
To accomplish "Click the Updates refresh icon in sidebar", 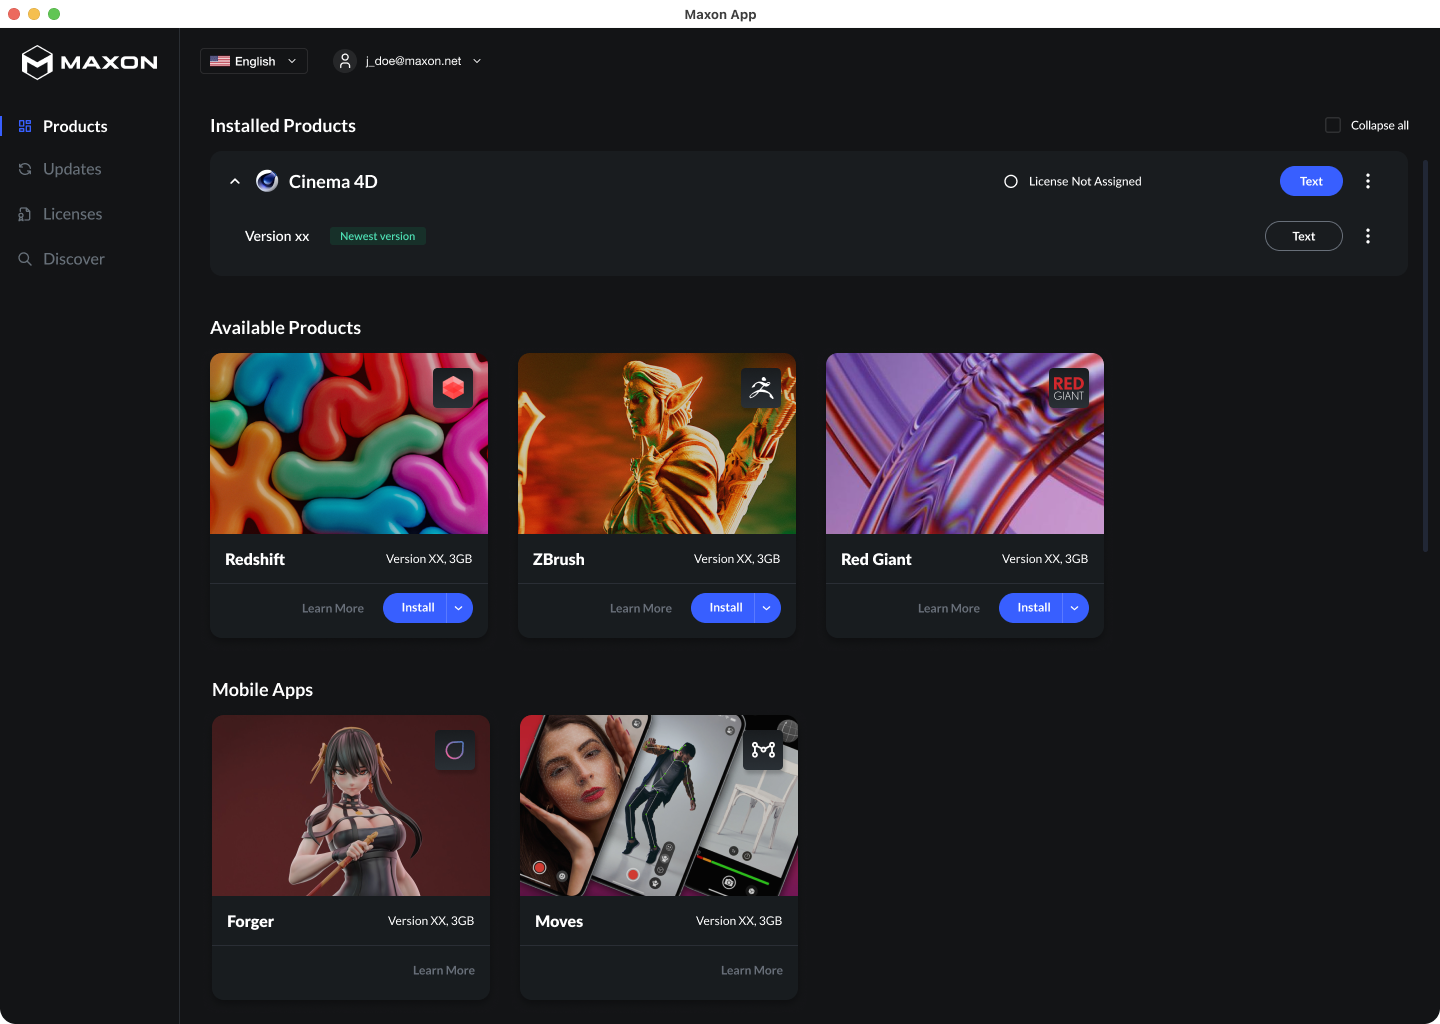I will [25, 169].
